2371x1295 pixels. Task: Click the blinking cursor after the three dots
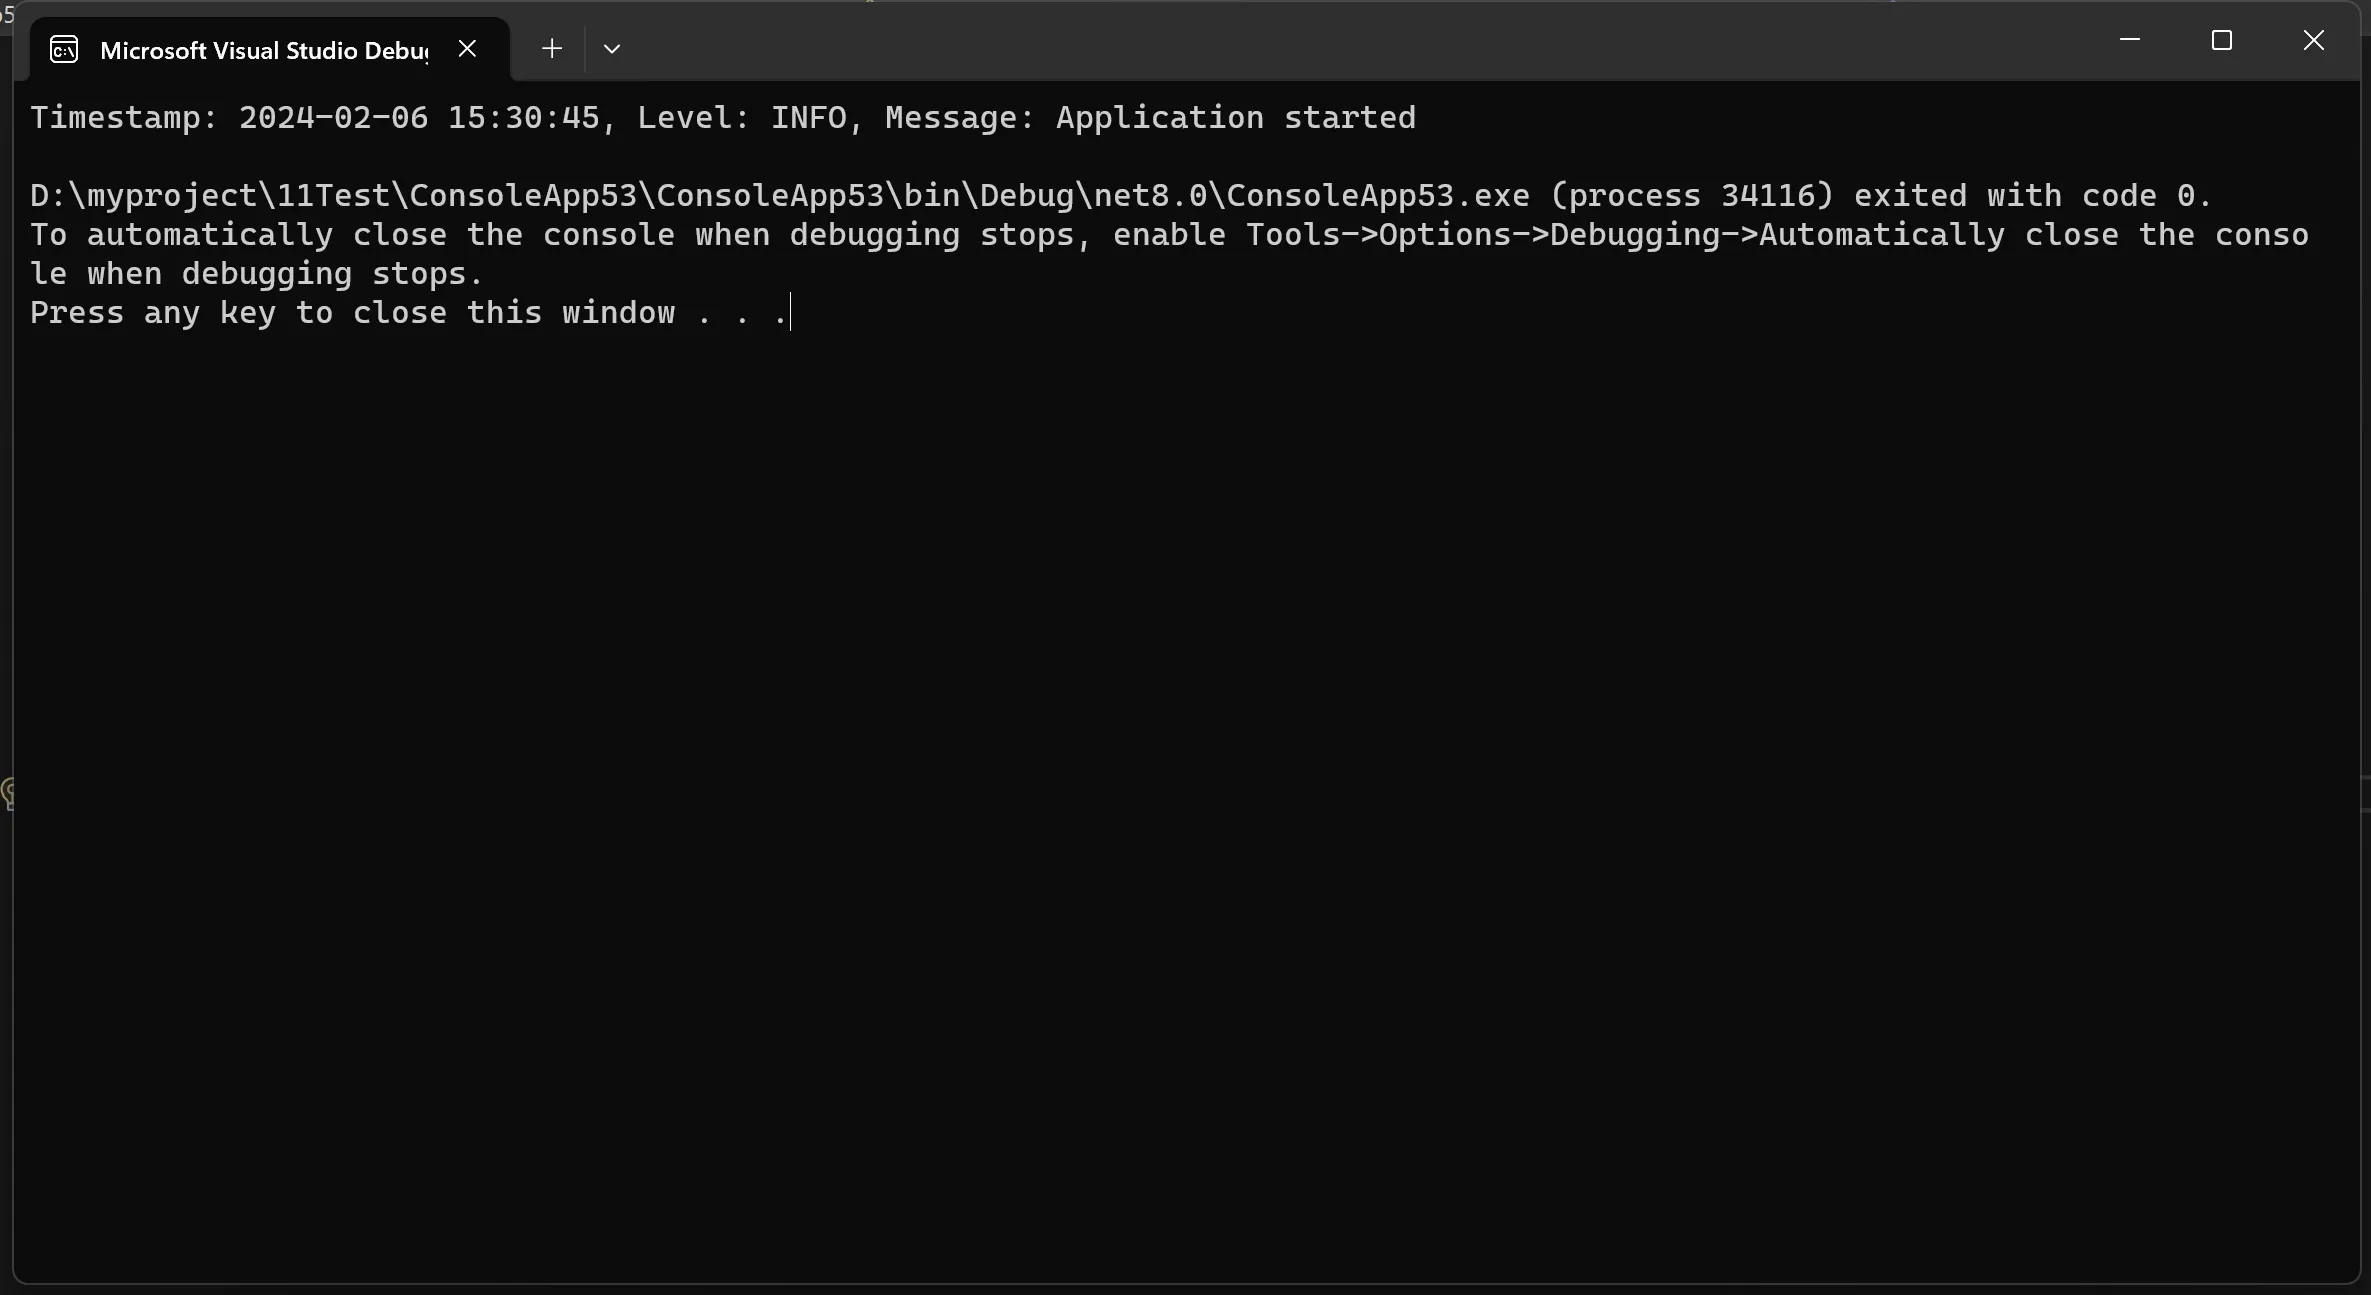coord(790,313)
